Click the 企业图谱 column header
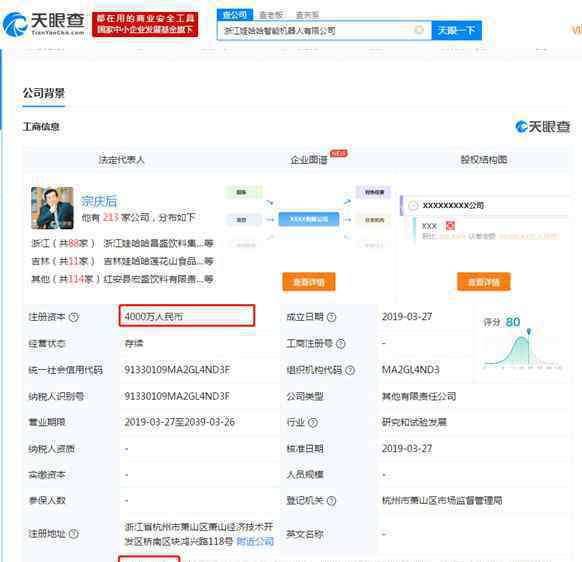The width and height of the screenshot is (582, 562). pyautogui.click(x=309, y=160)
